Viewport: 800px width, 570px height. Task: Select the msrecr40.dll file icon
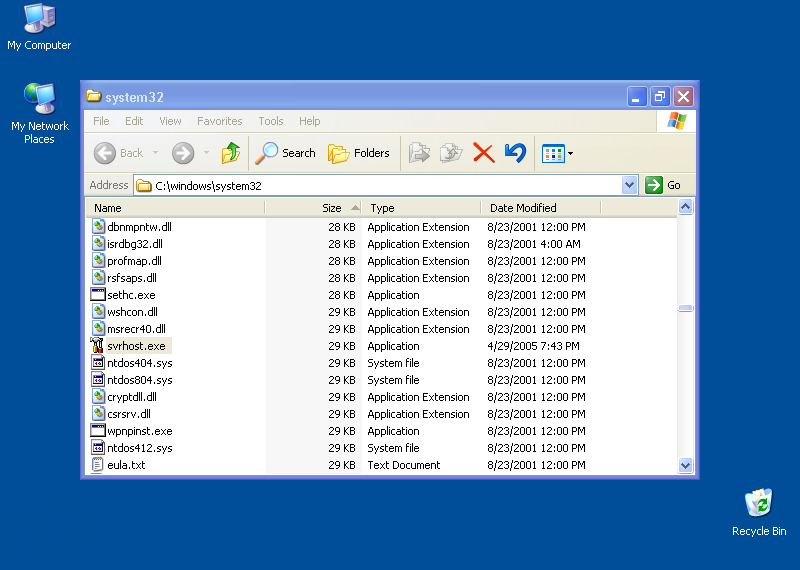tap(98, 329)
